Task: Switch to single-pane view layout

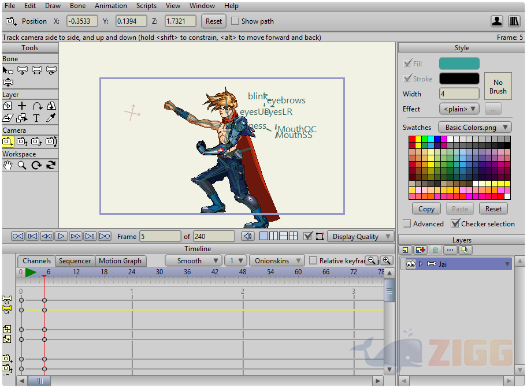Action: pos(264,236)
